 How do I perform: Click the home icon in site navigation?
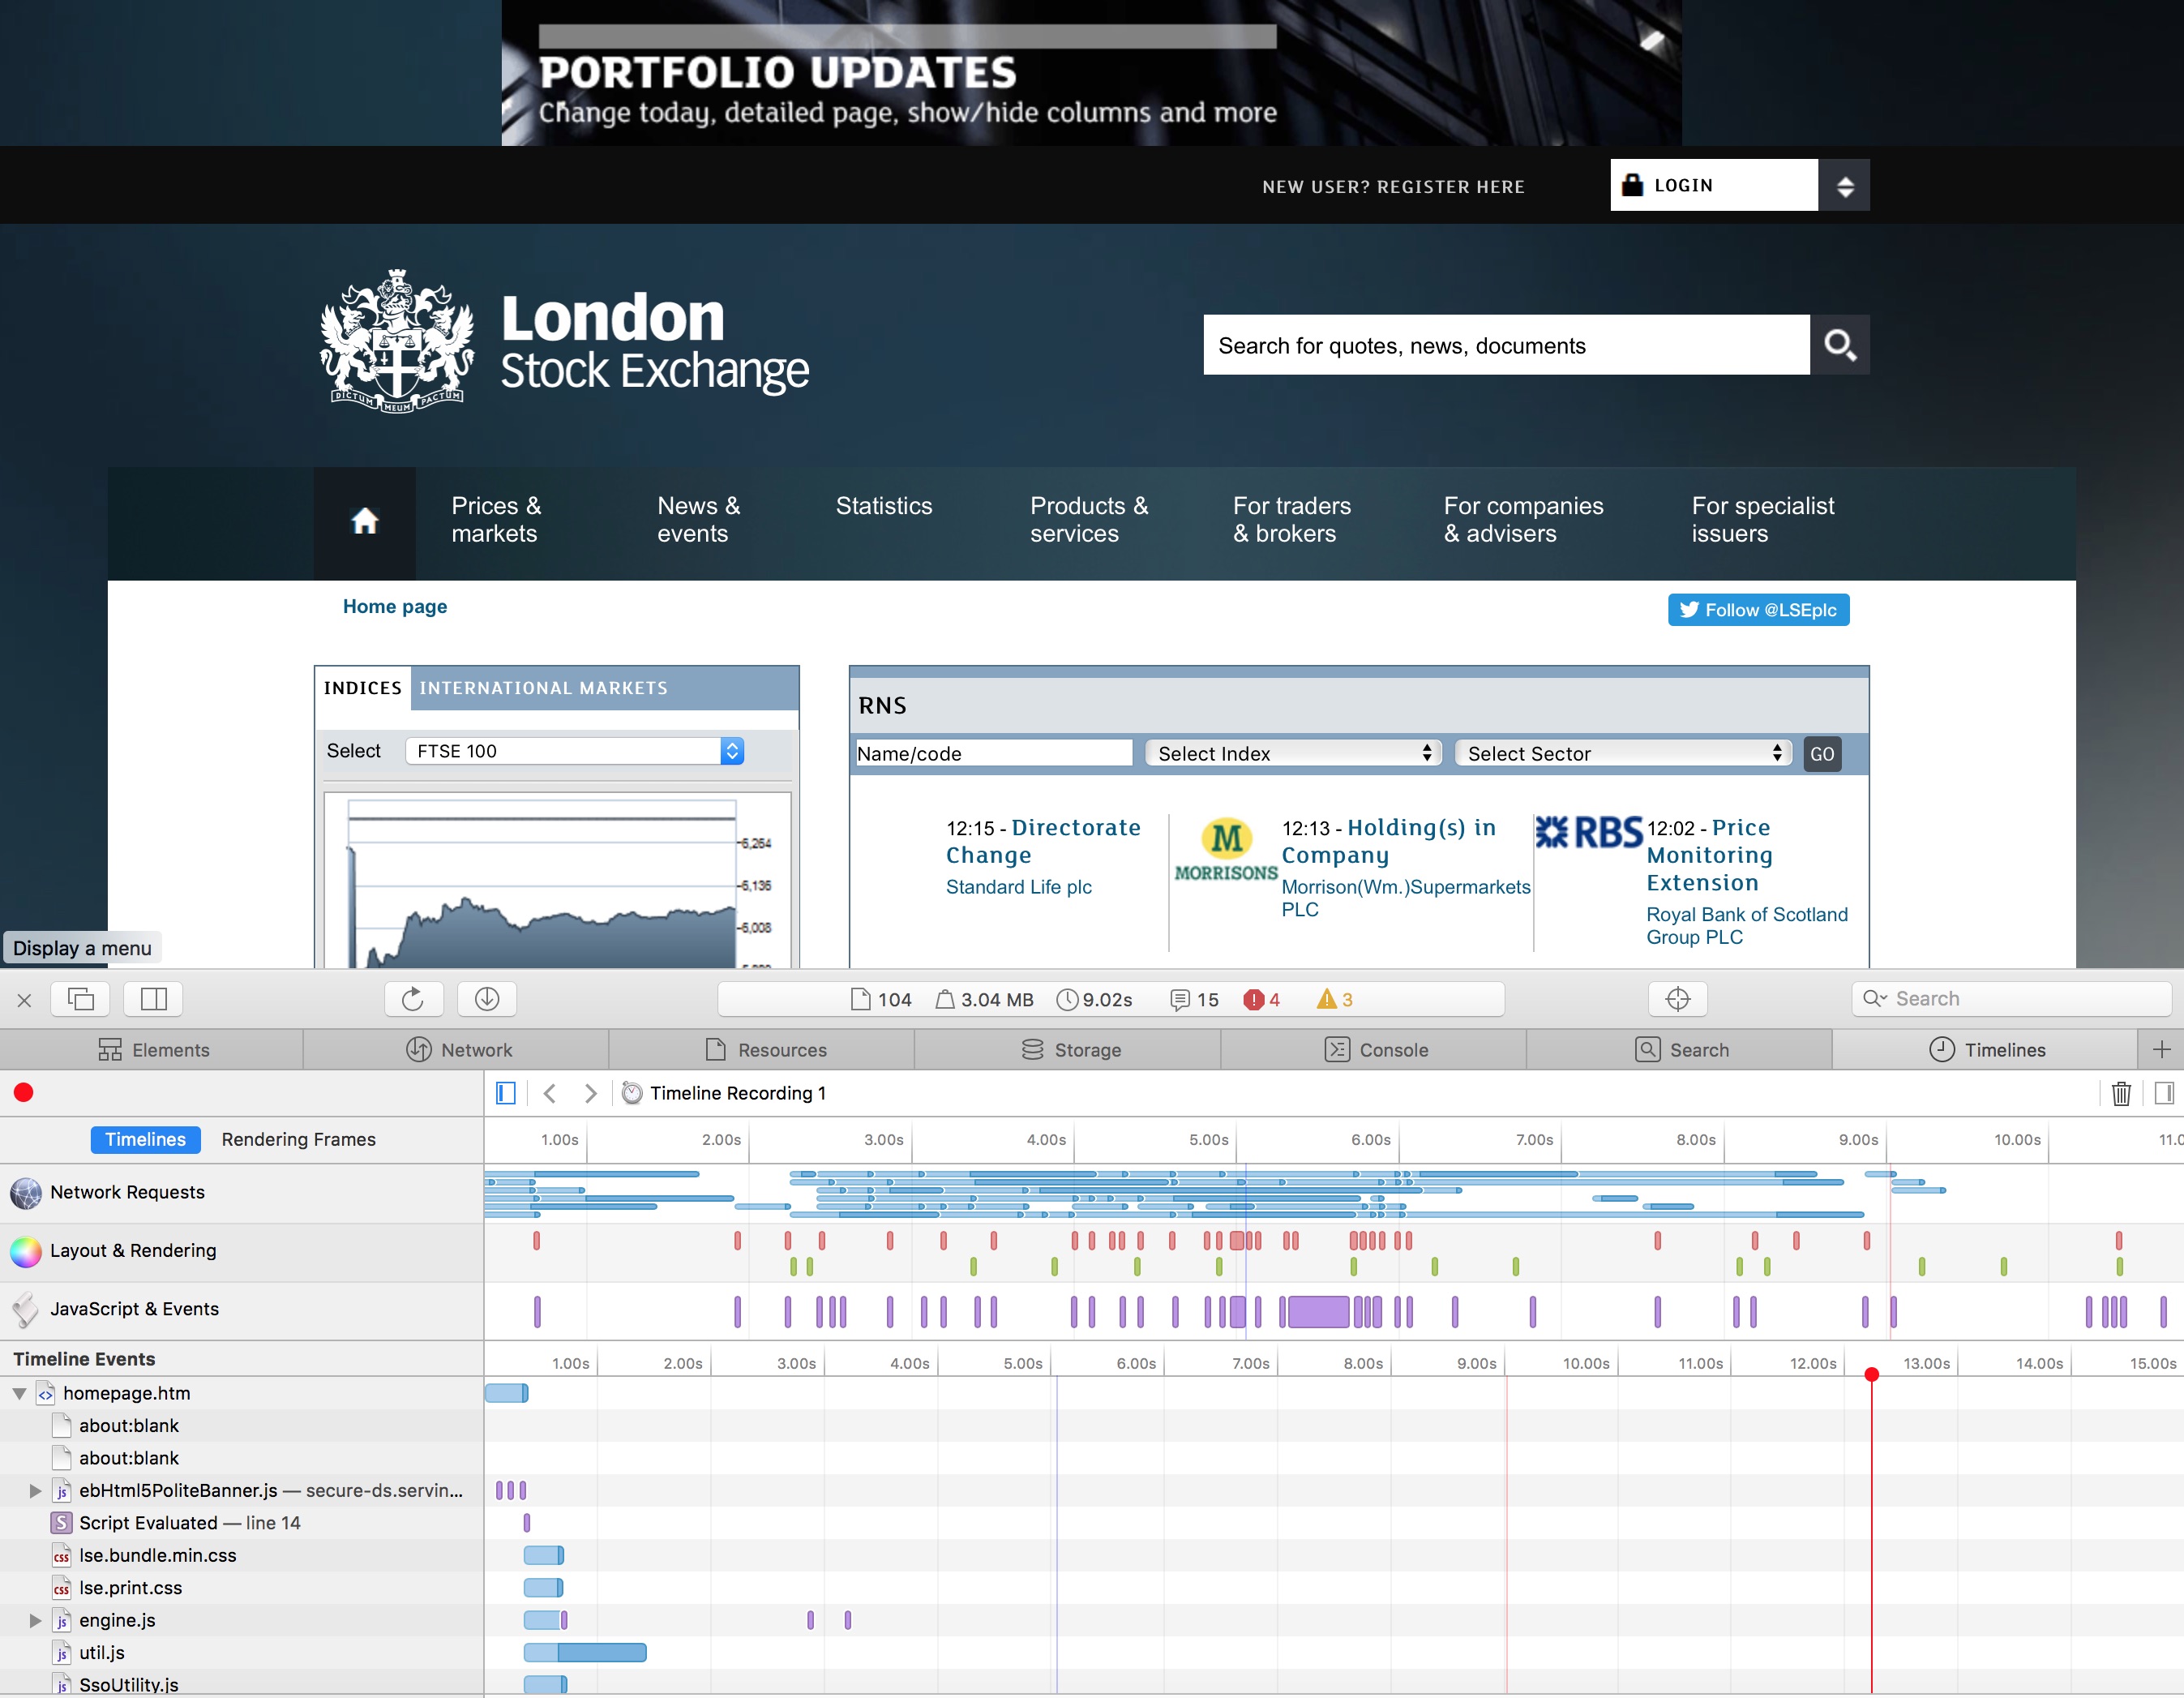365,522
